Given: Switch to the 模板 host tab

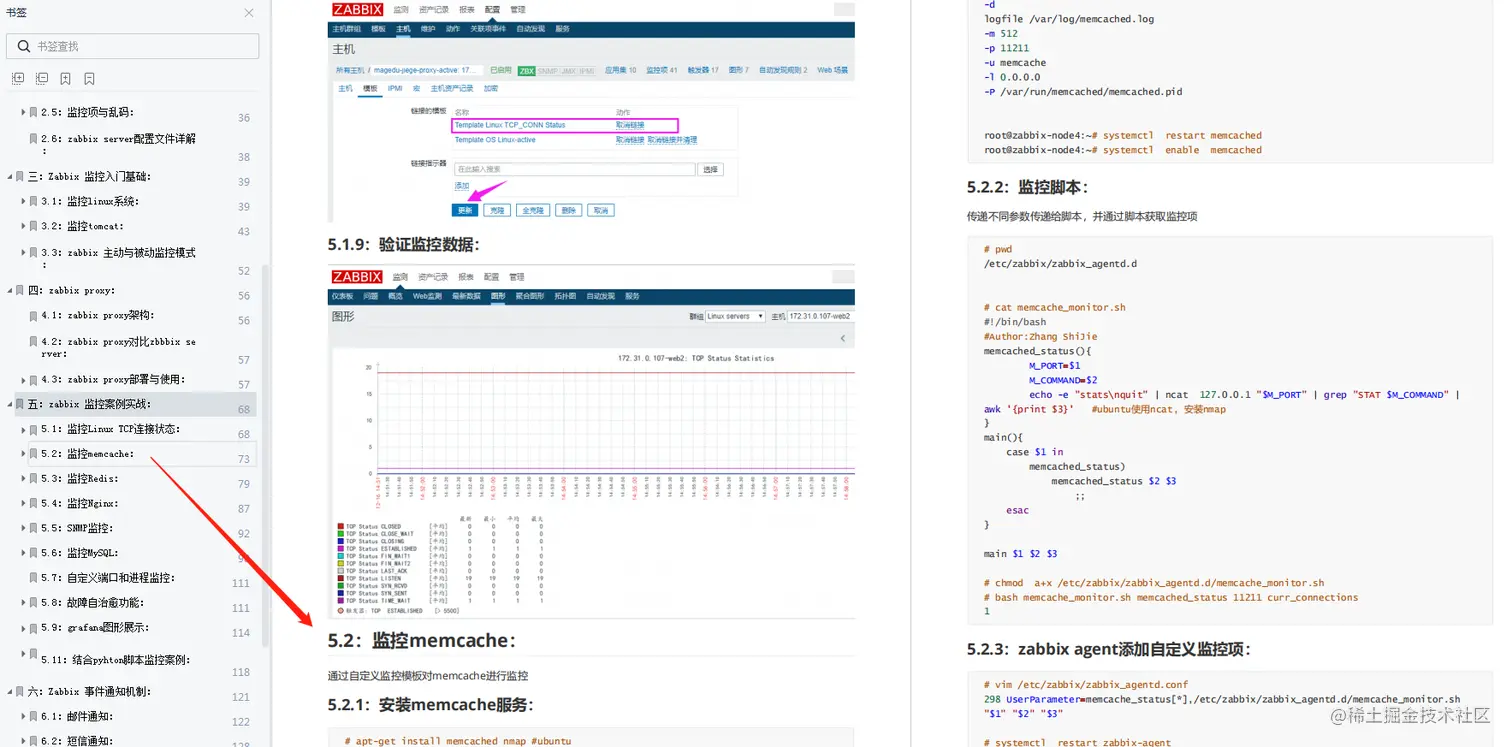Looking at the screenshot, I should pos(370,87).
